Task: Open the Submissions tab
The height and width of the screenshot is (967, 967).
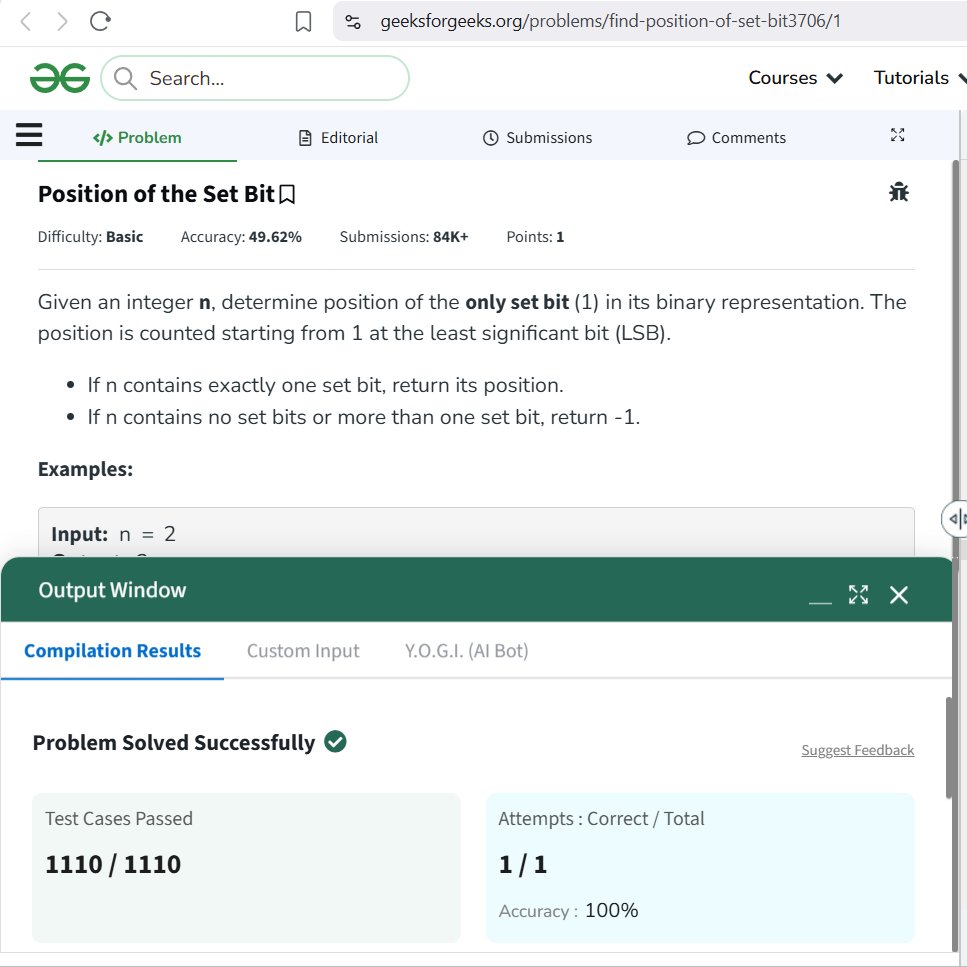Action: (537, 138)
